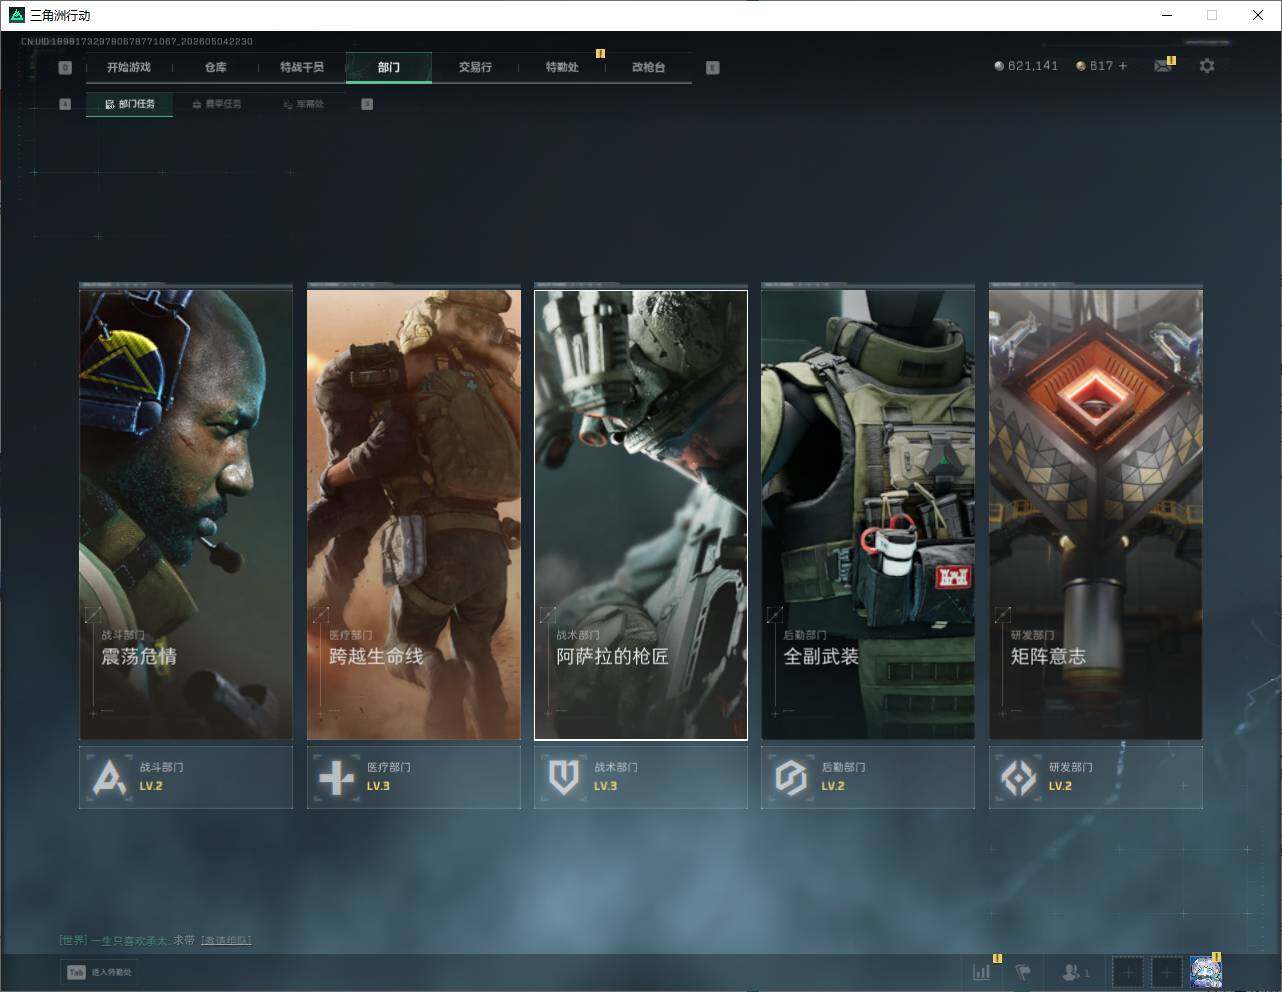
Task: Click the Tab 进入特勤处 button
Action: click(x=99, y=972)
